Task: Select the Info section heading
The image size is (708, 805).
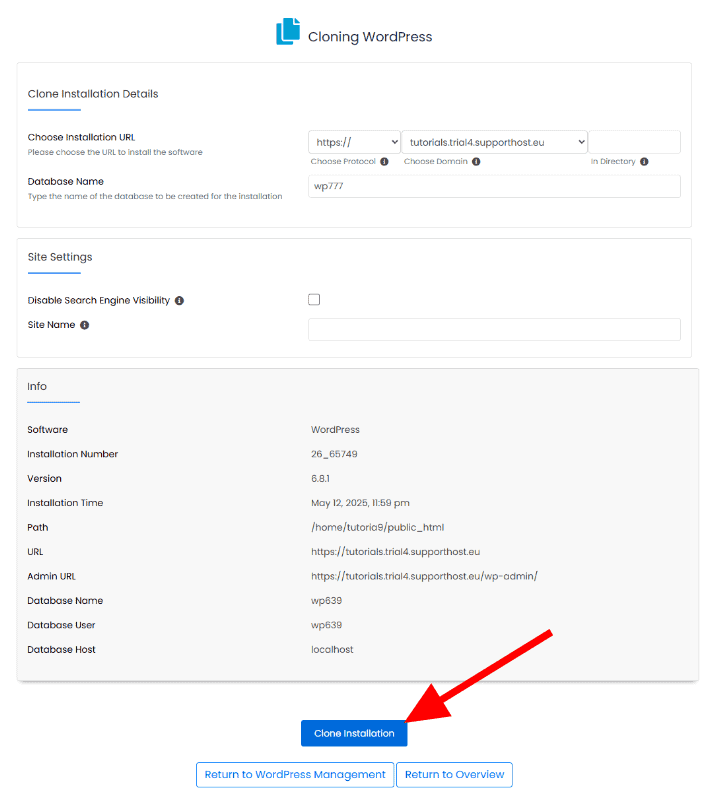Action: coord(37,386)
